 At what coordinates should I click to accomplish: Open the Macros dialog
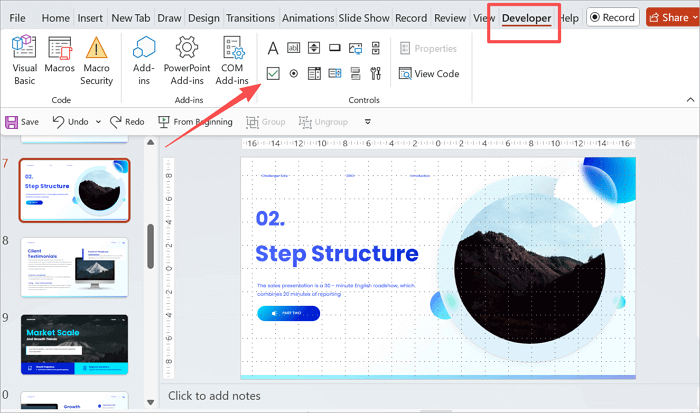(59, 54)
